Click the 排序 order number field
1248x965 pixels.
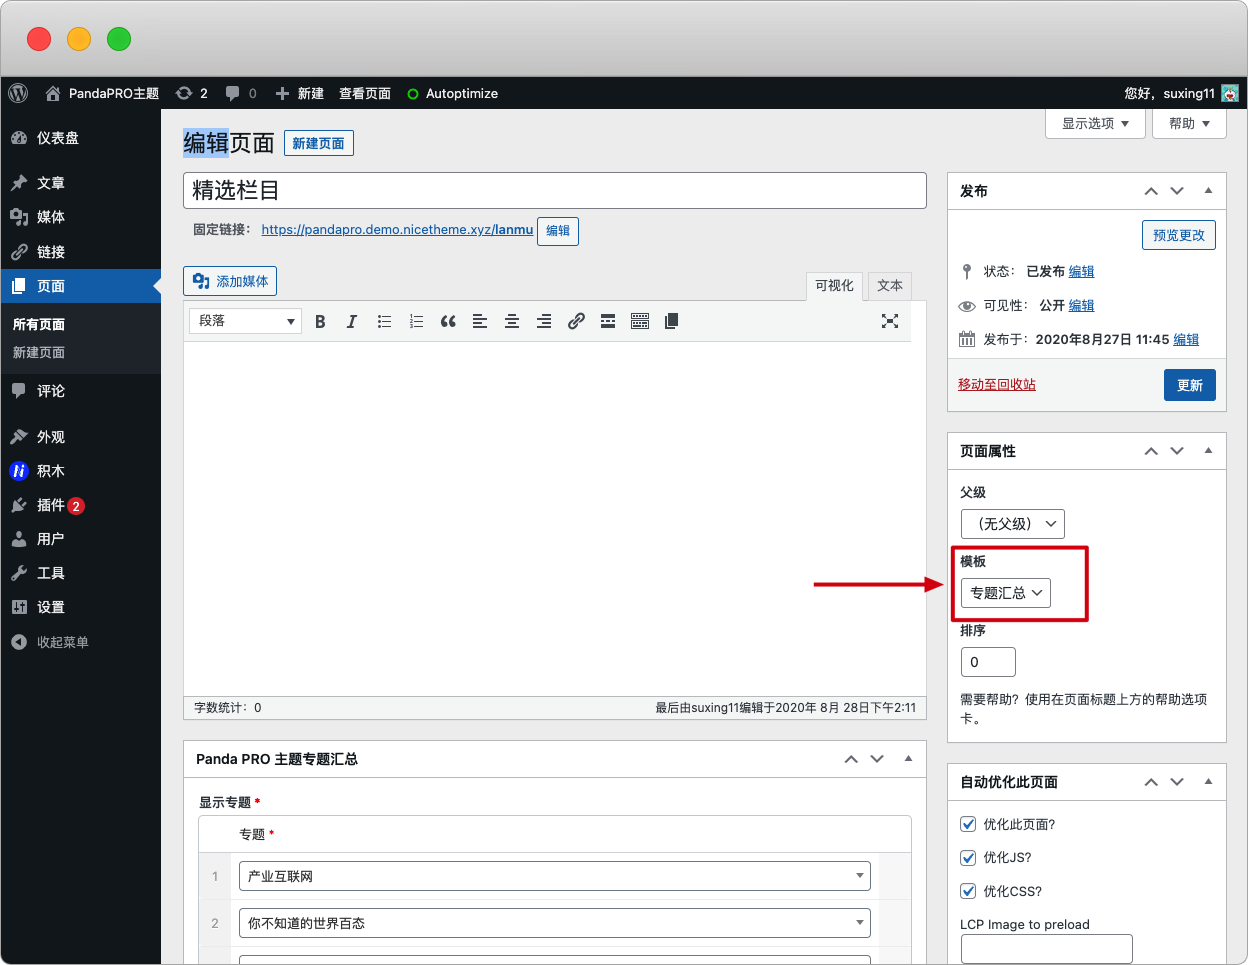coord(988,662)
